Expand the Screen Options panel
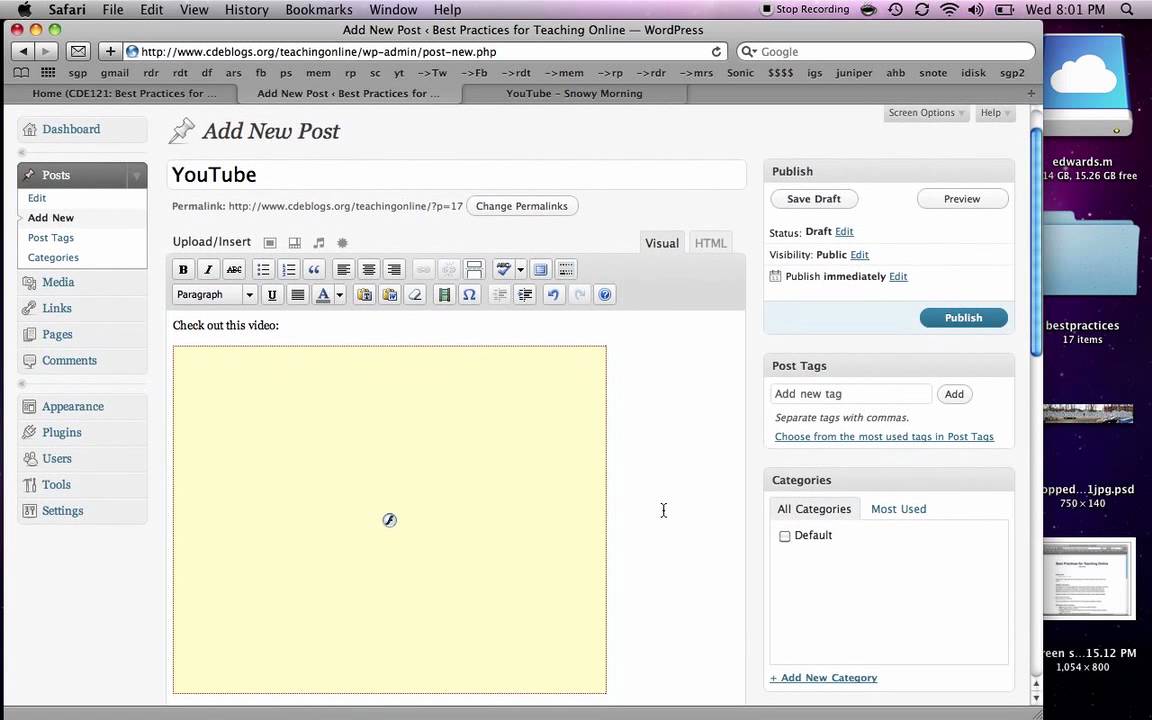Image resolution: width=1152 pixels, height=720 pixels. point(926,113)
